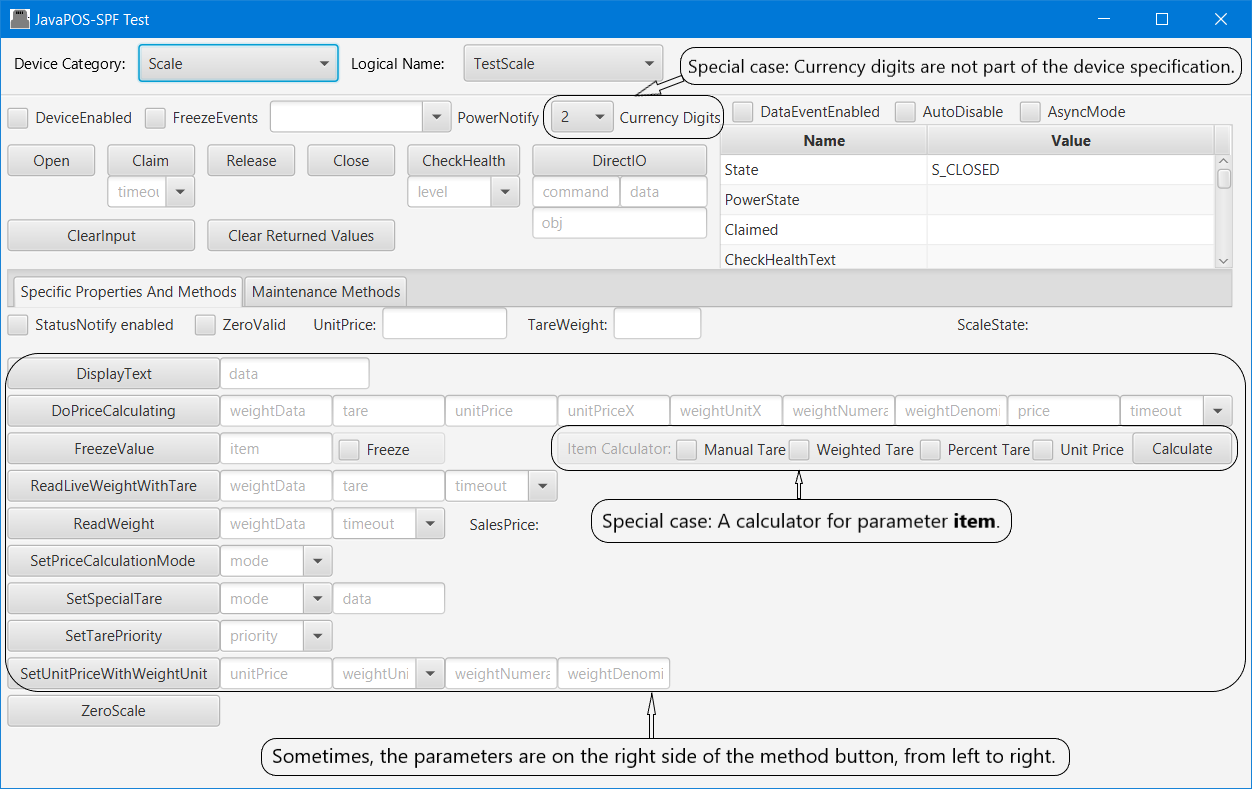
Task: Focus the DoPriceCalculating unitPriceX field
Action: pos(614,411)
